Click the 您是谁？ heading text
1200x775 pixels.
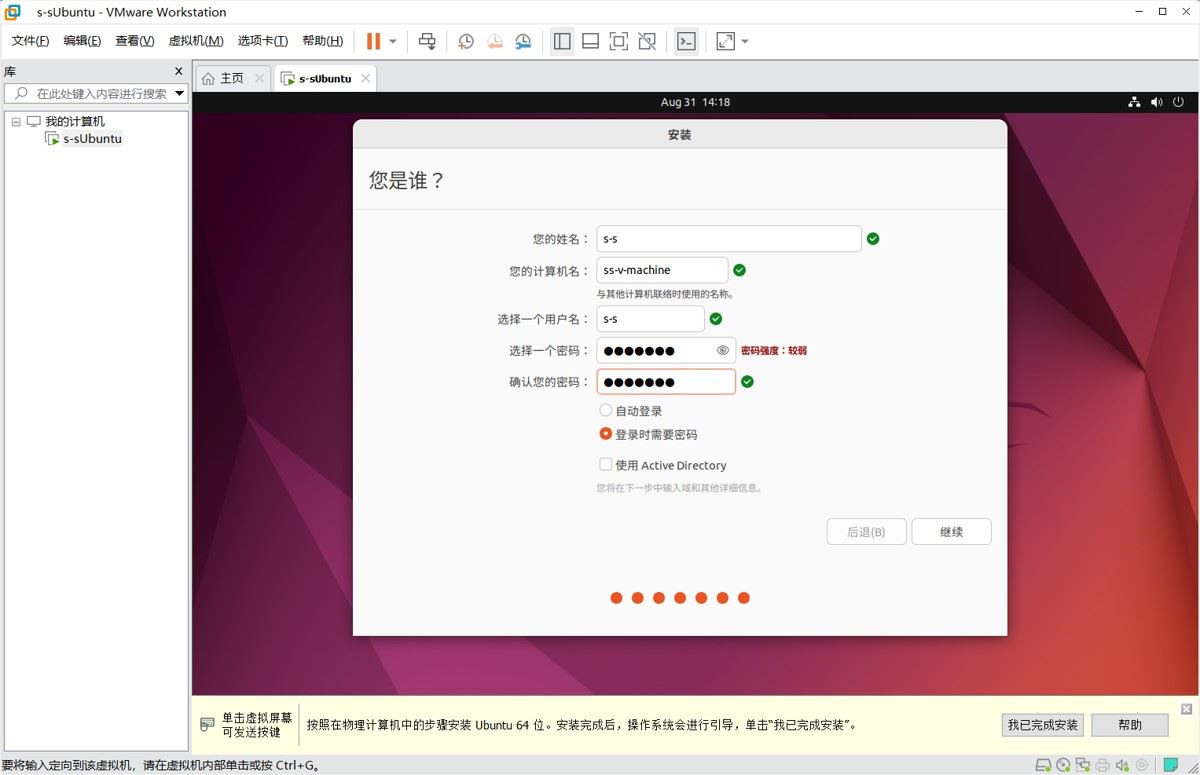(406, 180)
